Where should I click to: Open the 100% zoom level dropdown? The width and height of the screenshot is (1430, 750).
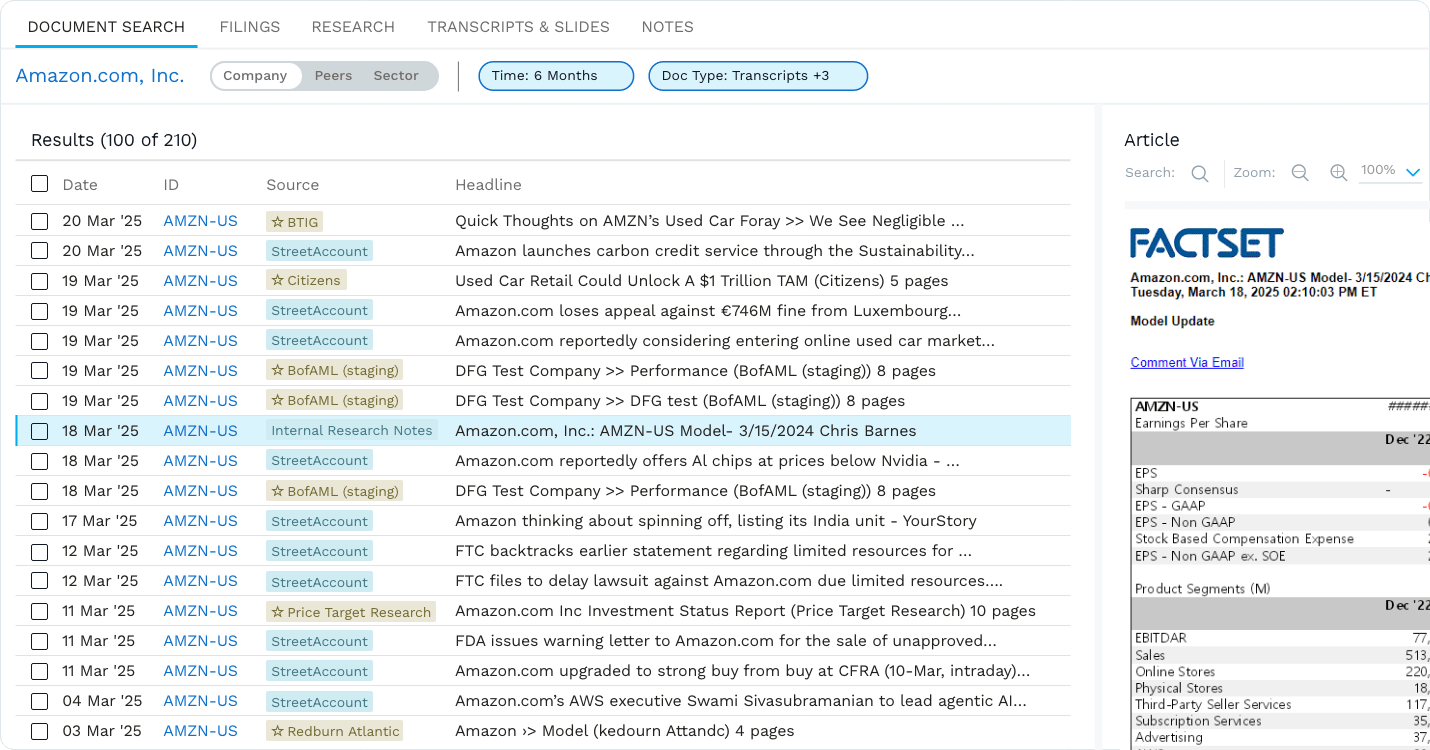point(1390,170)
